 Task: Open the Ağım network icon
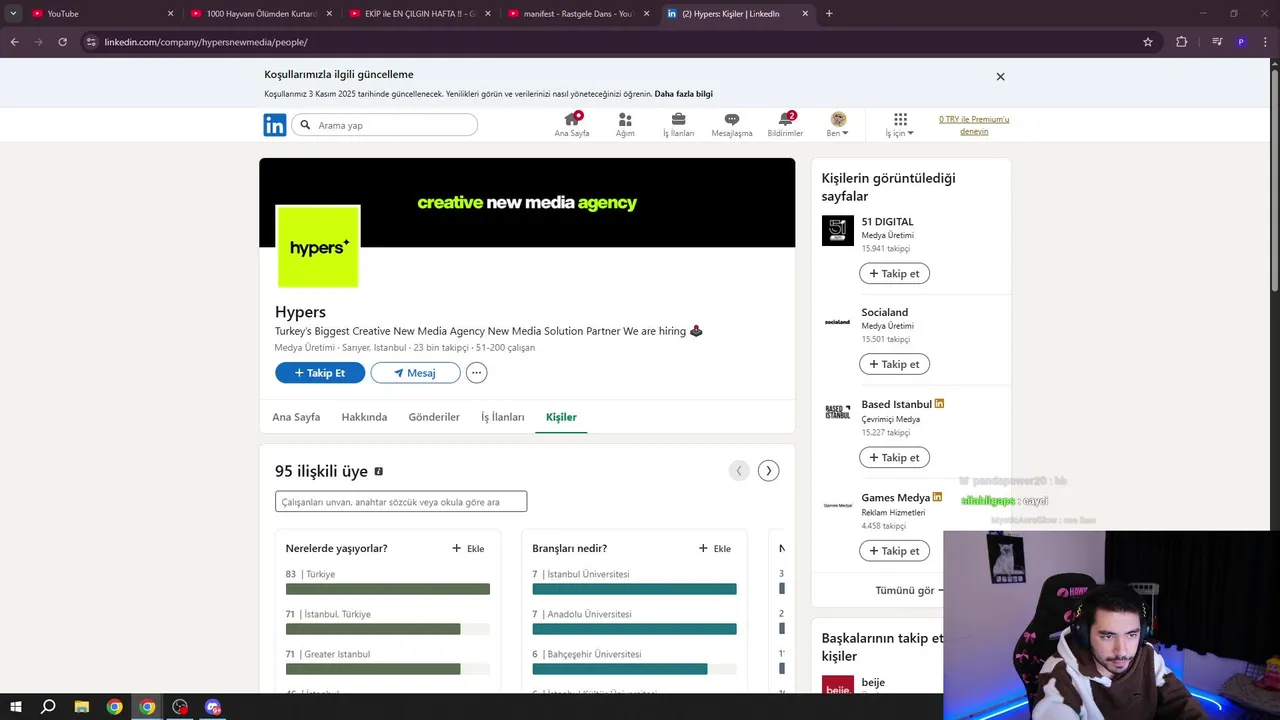point(625,125)
